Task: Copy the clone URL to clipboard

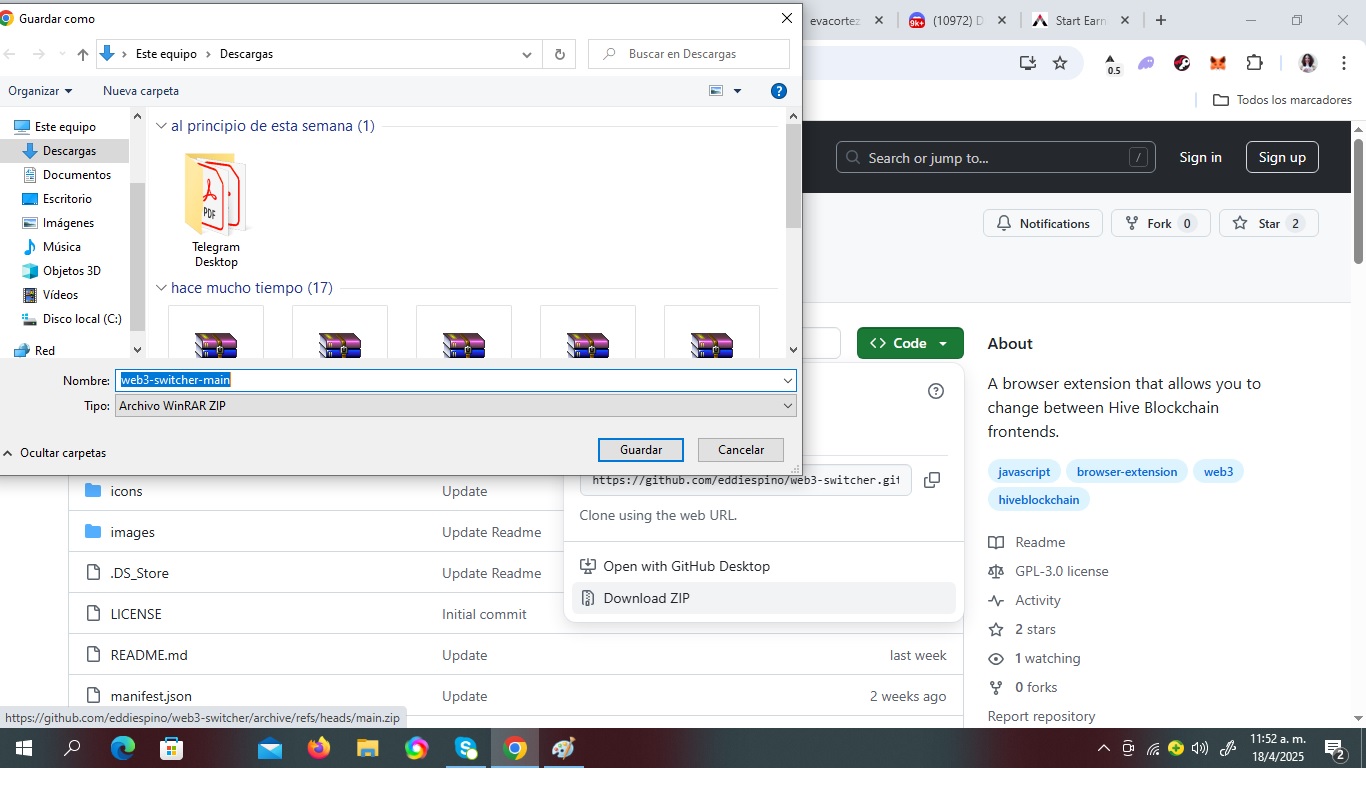Action: coord(932,480)
